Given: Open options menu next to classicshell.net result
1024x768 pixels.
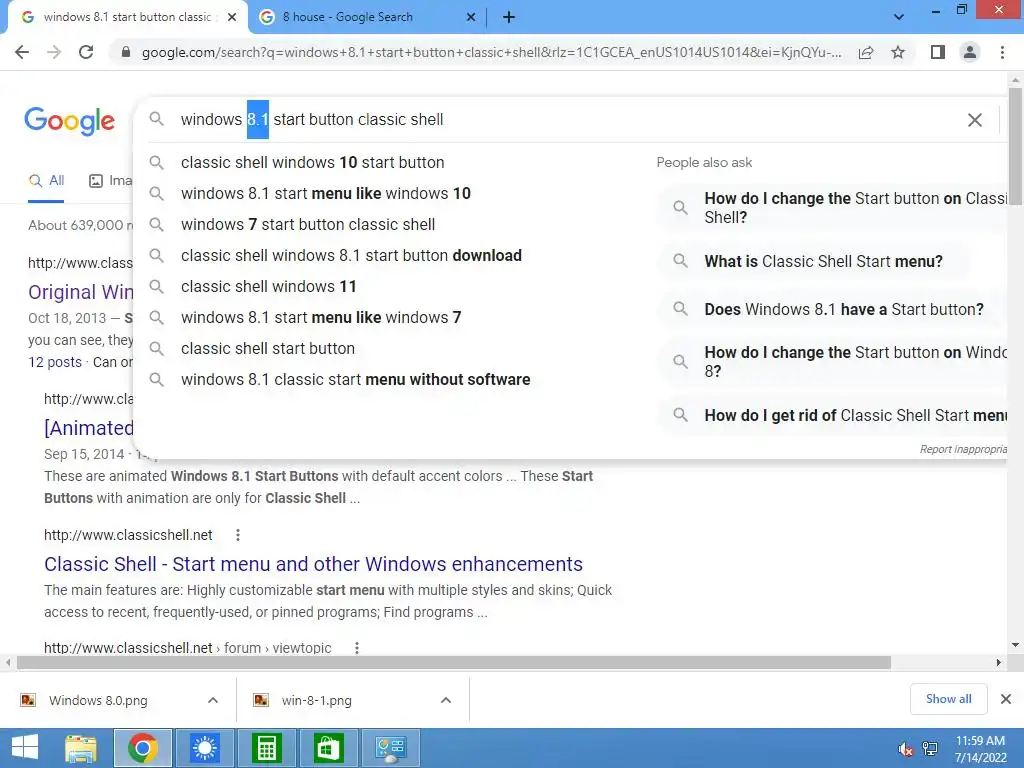Looking at the screenshot, I should point(238,536).
